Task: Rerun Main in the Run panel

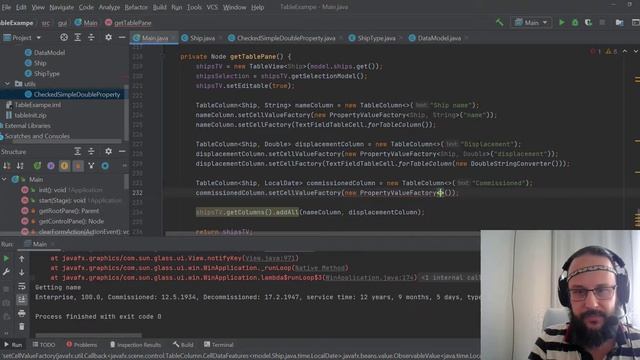Action: click(6, 258)
